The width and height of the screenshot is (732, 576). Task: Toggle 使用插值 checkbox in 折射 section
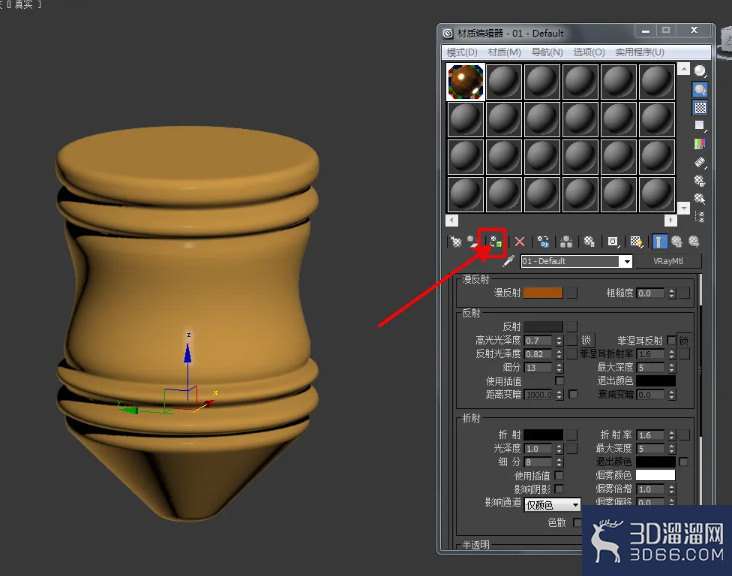pyautogui.click(x=558, y=475)
